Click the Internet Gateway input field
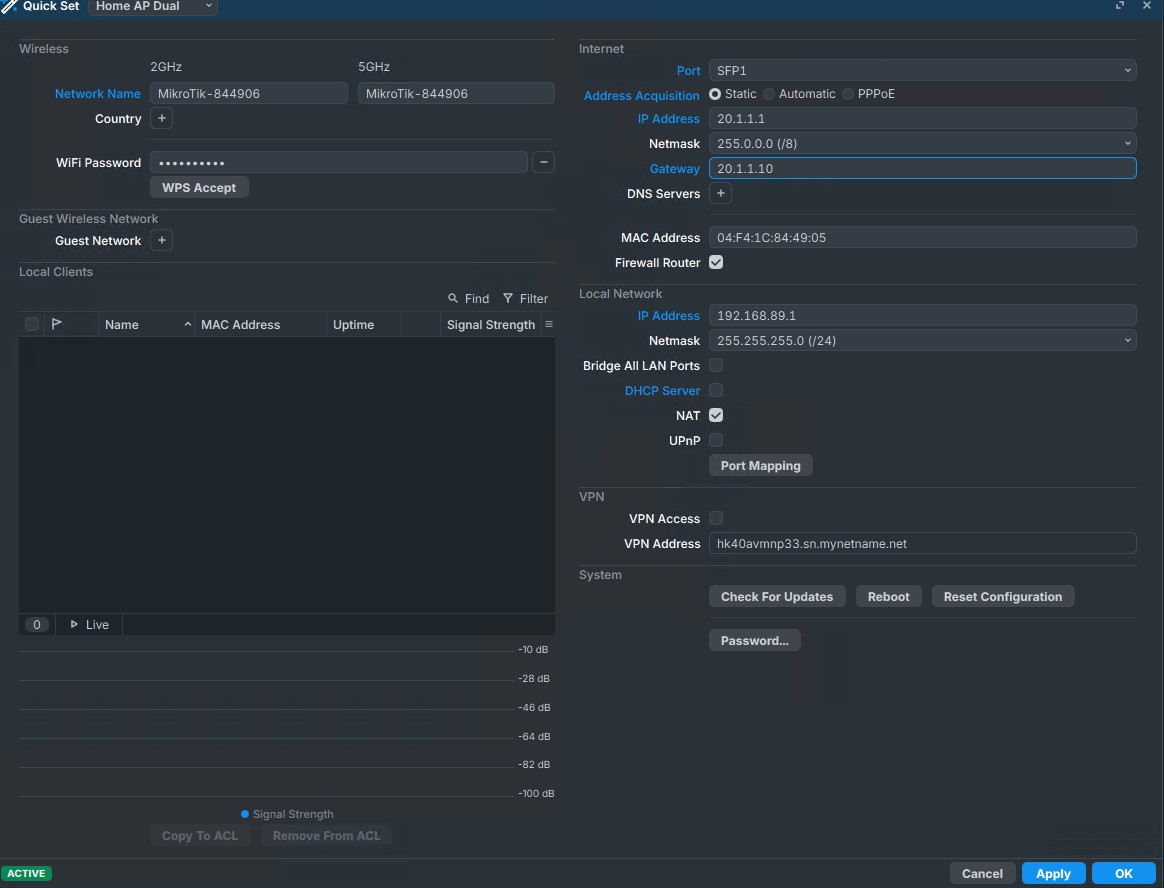1164x888 pixels. (921, 169)
